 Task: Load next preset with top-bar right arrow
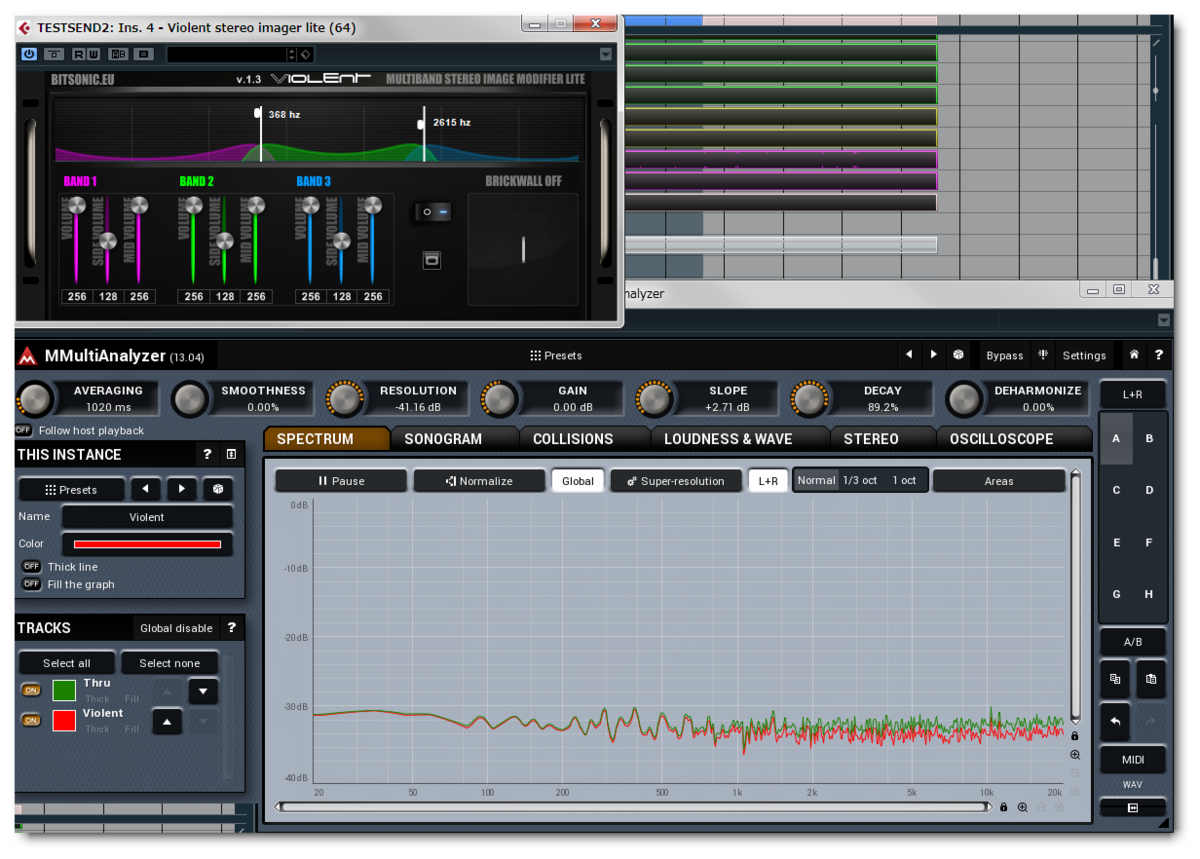click(933, 355)
